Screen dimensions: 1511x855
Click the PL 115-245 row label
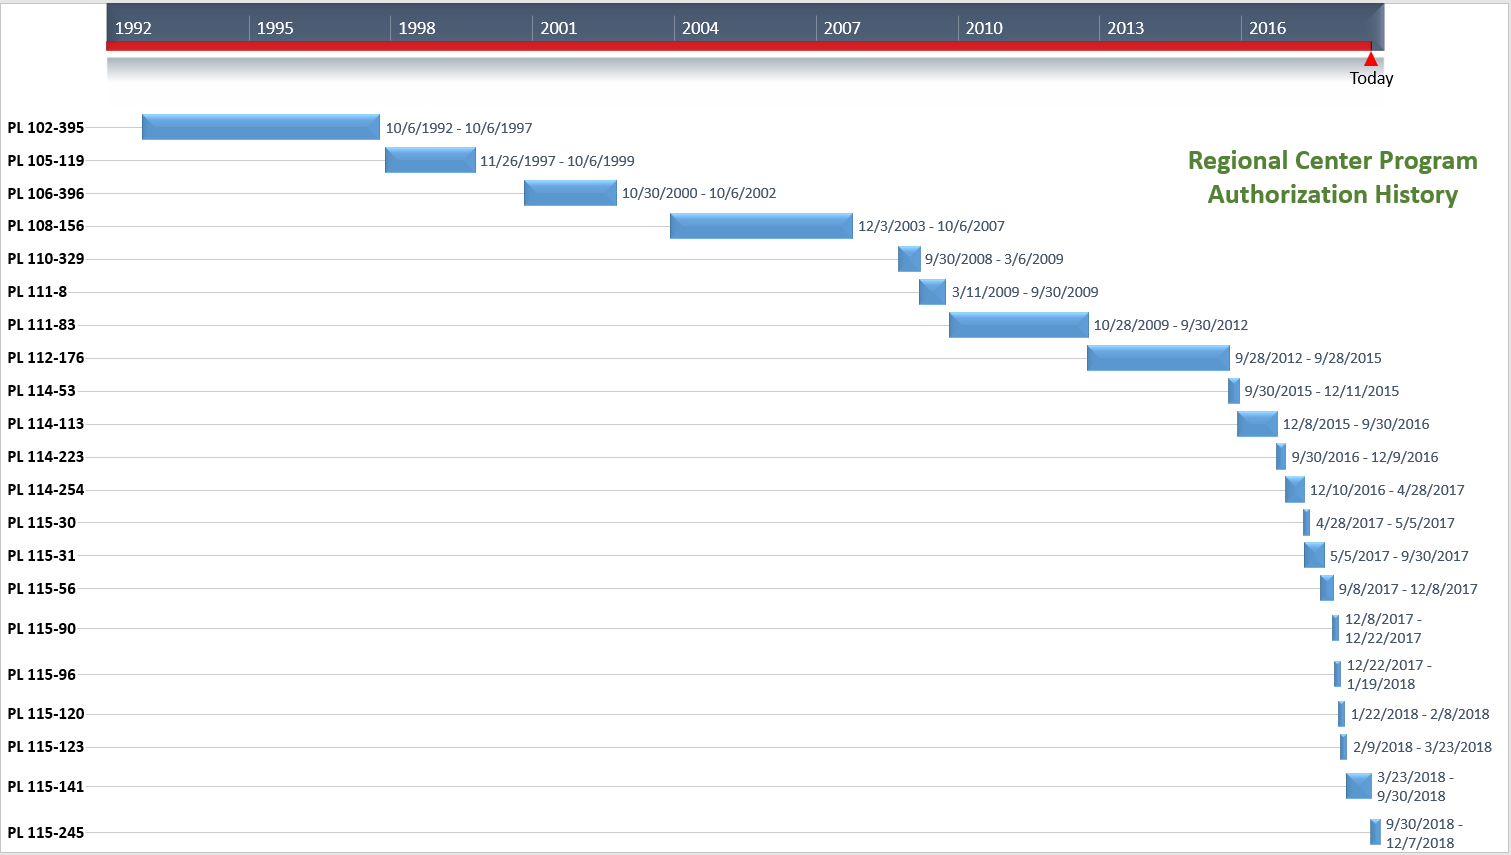(46, 832)
